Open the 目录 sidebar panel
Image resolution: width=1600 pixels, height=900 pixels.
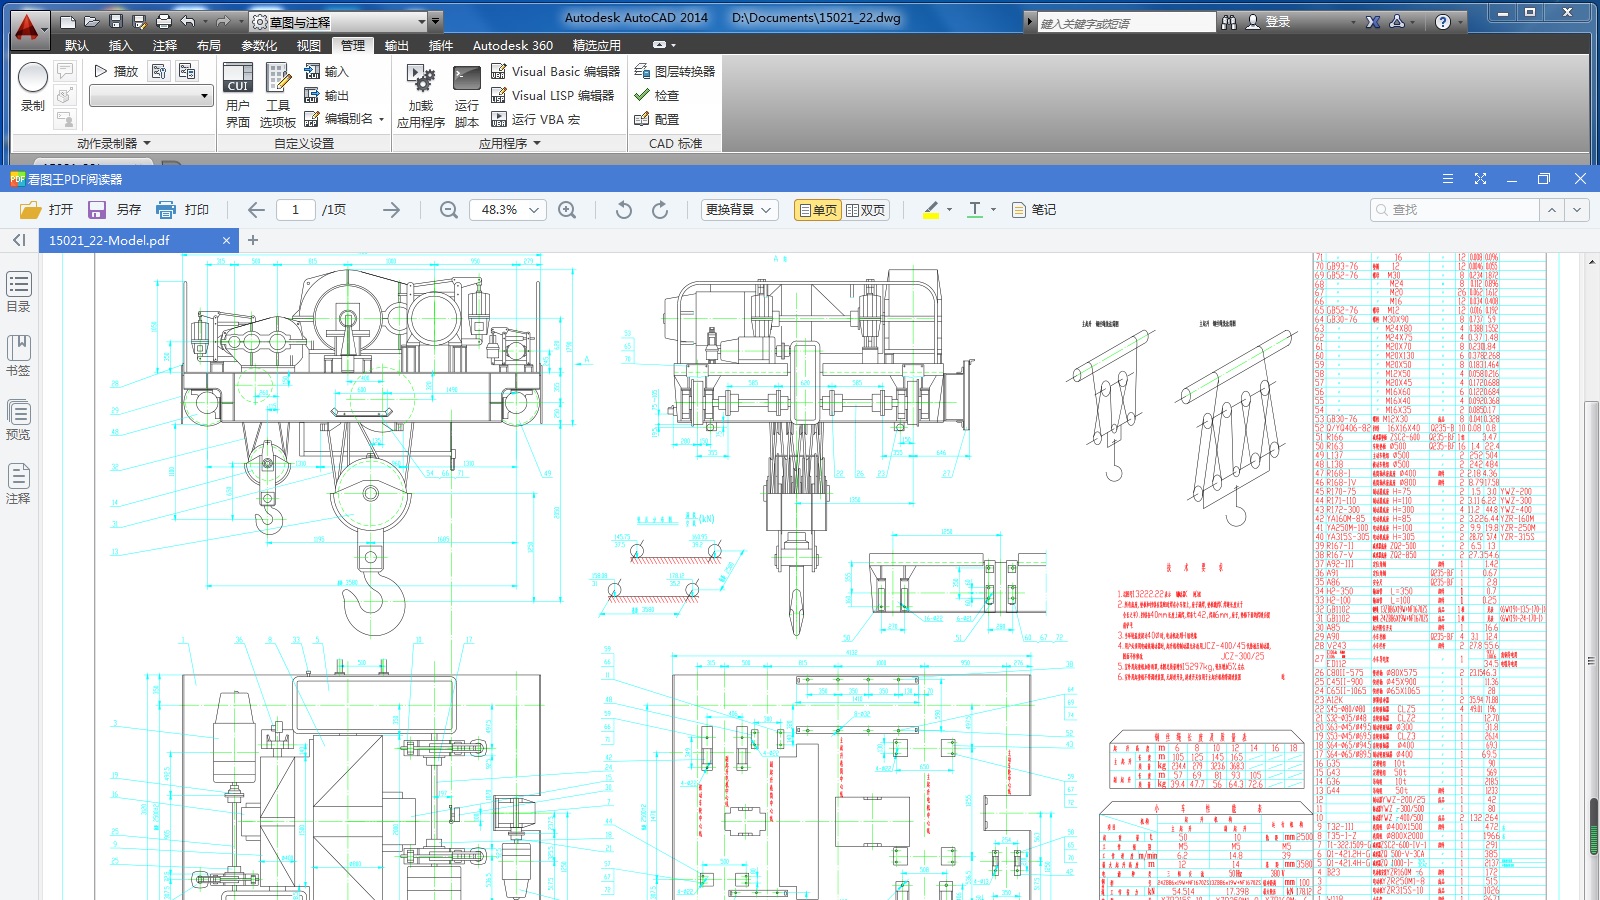[18, 292]
